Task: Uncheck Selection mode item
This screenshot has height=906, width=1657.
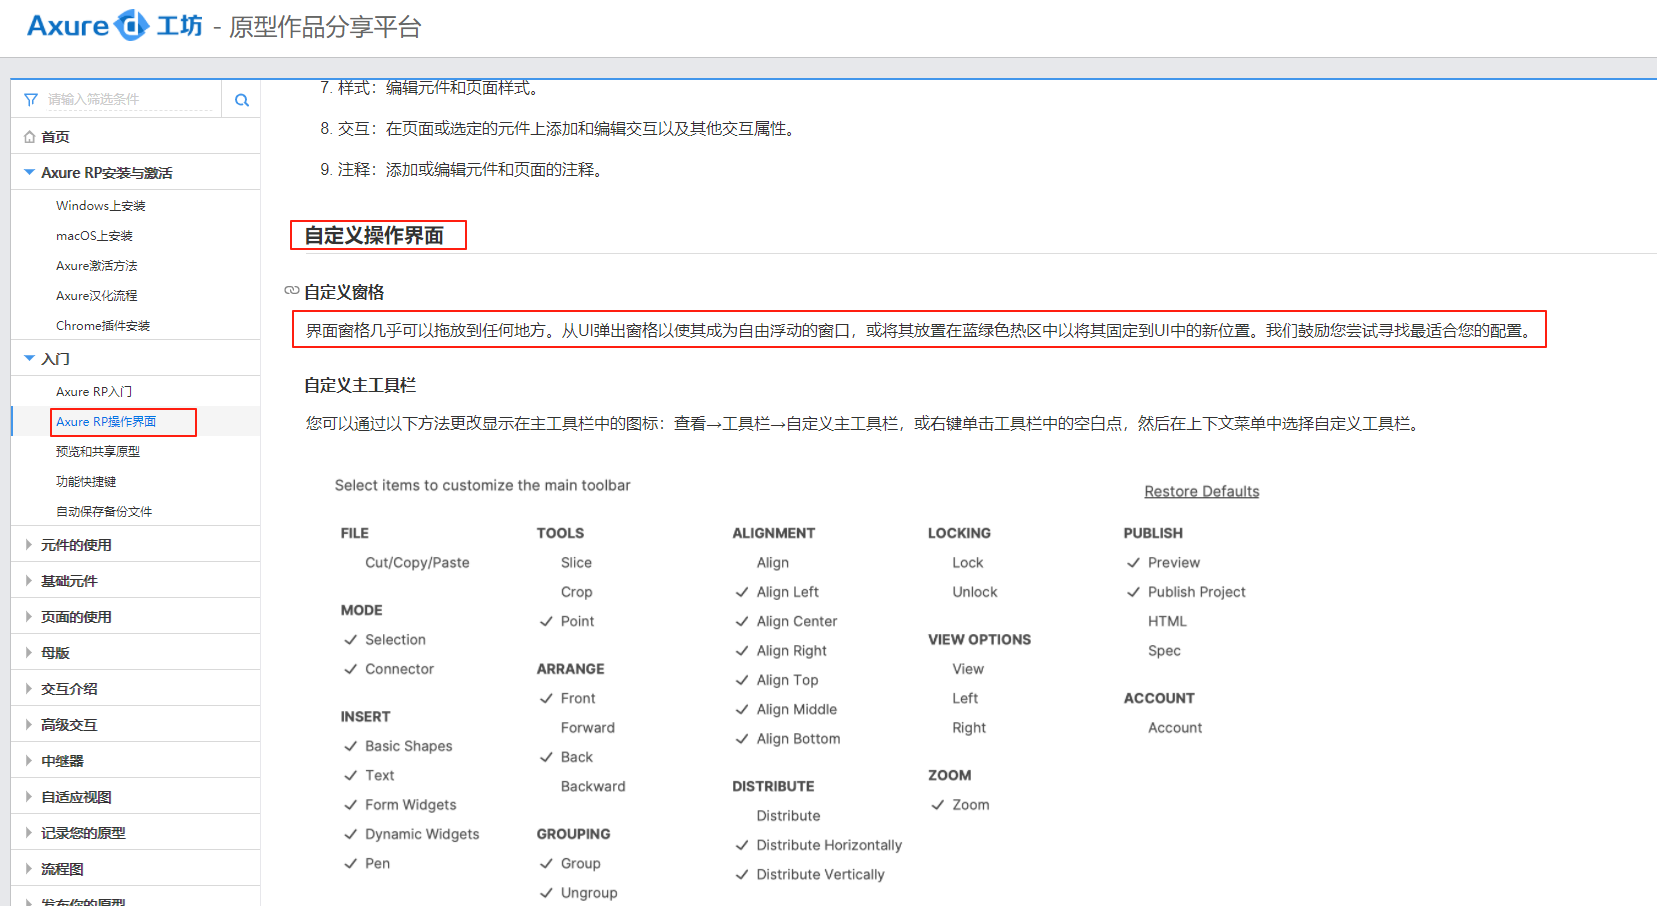Action: 385,640
